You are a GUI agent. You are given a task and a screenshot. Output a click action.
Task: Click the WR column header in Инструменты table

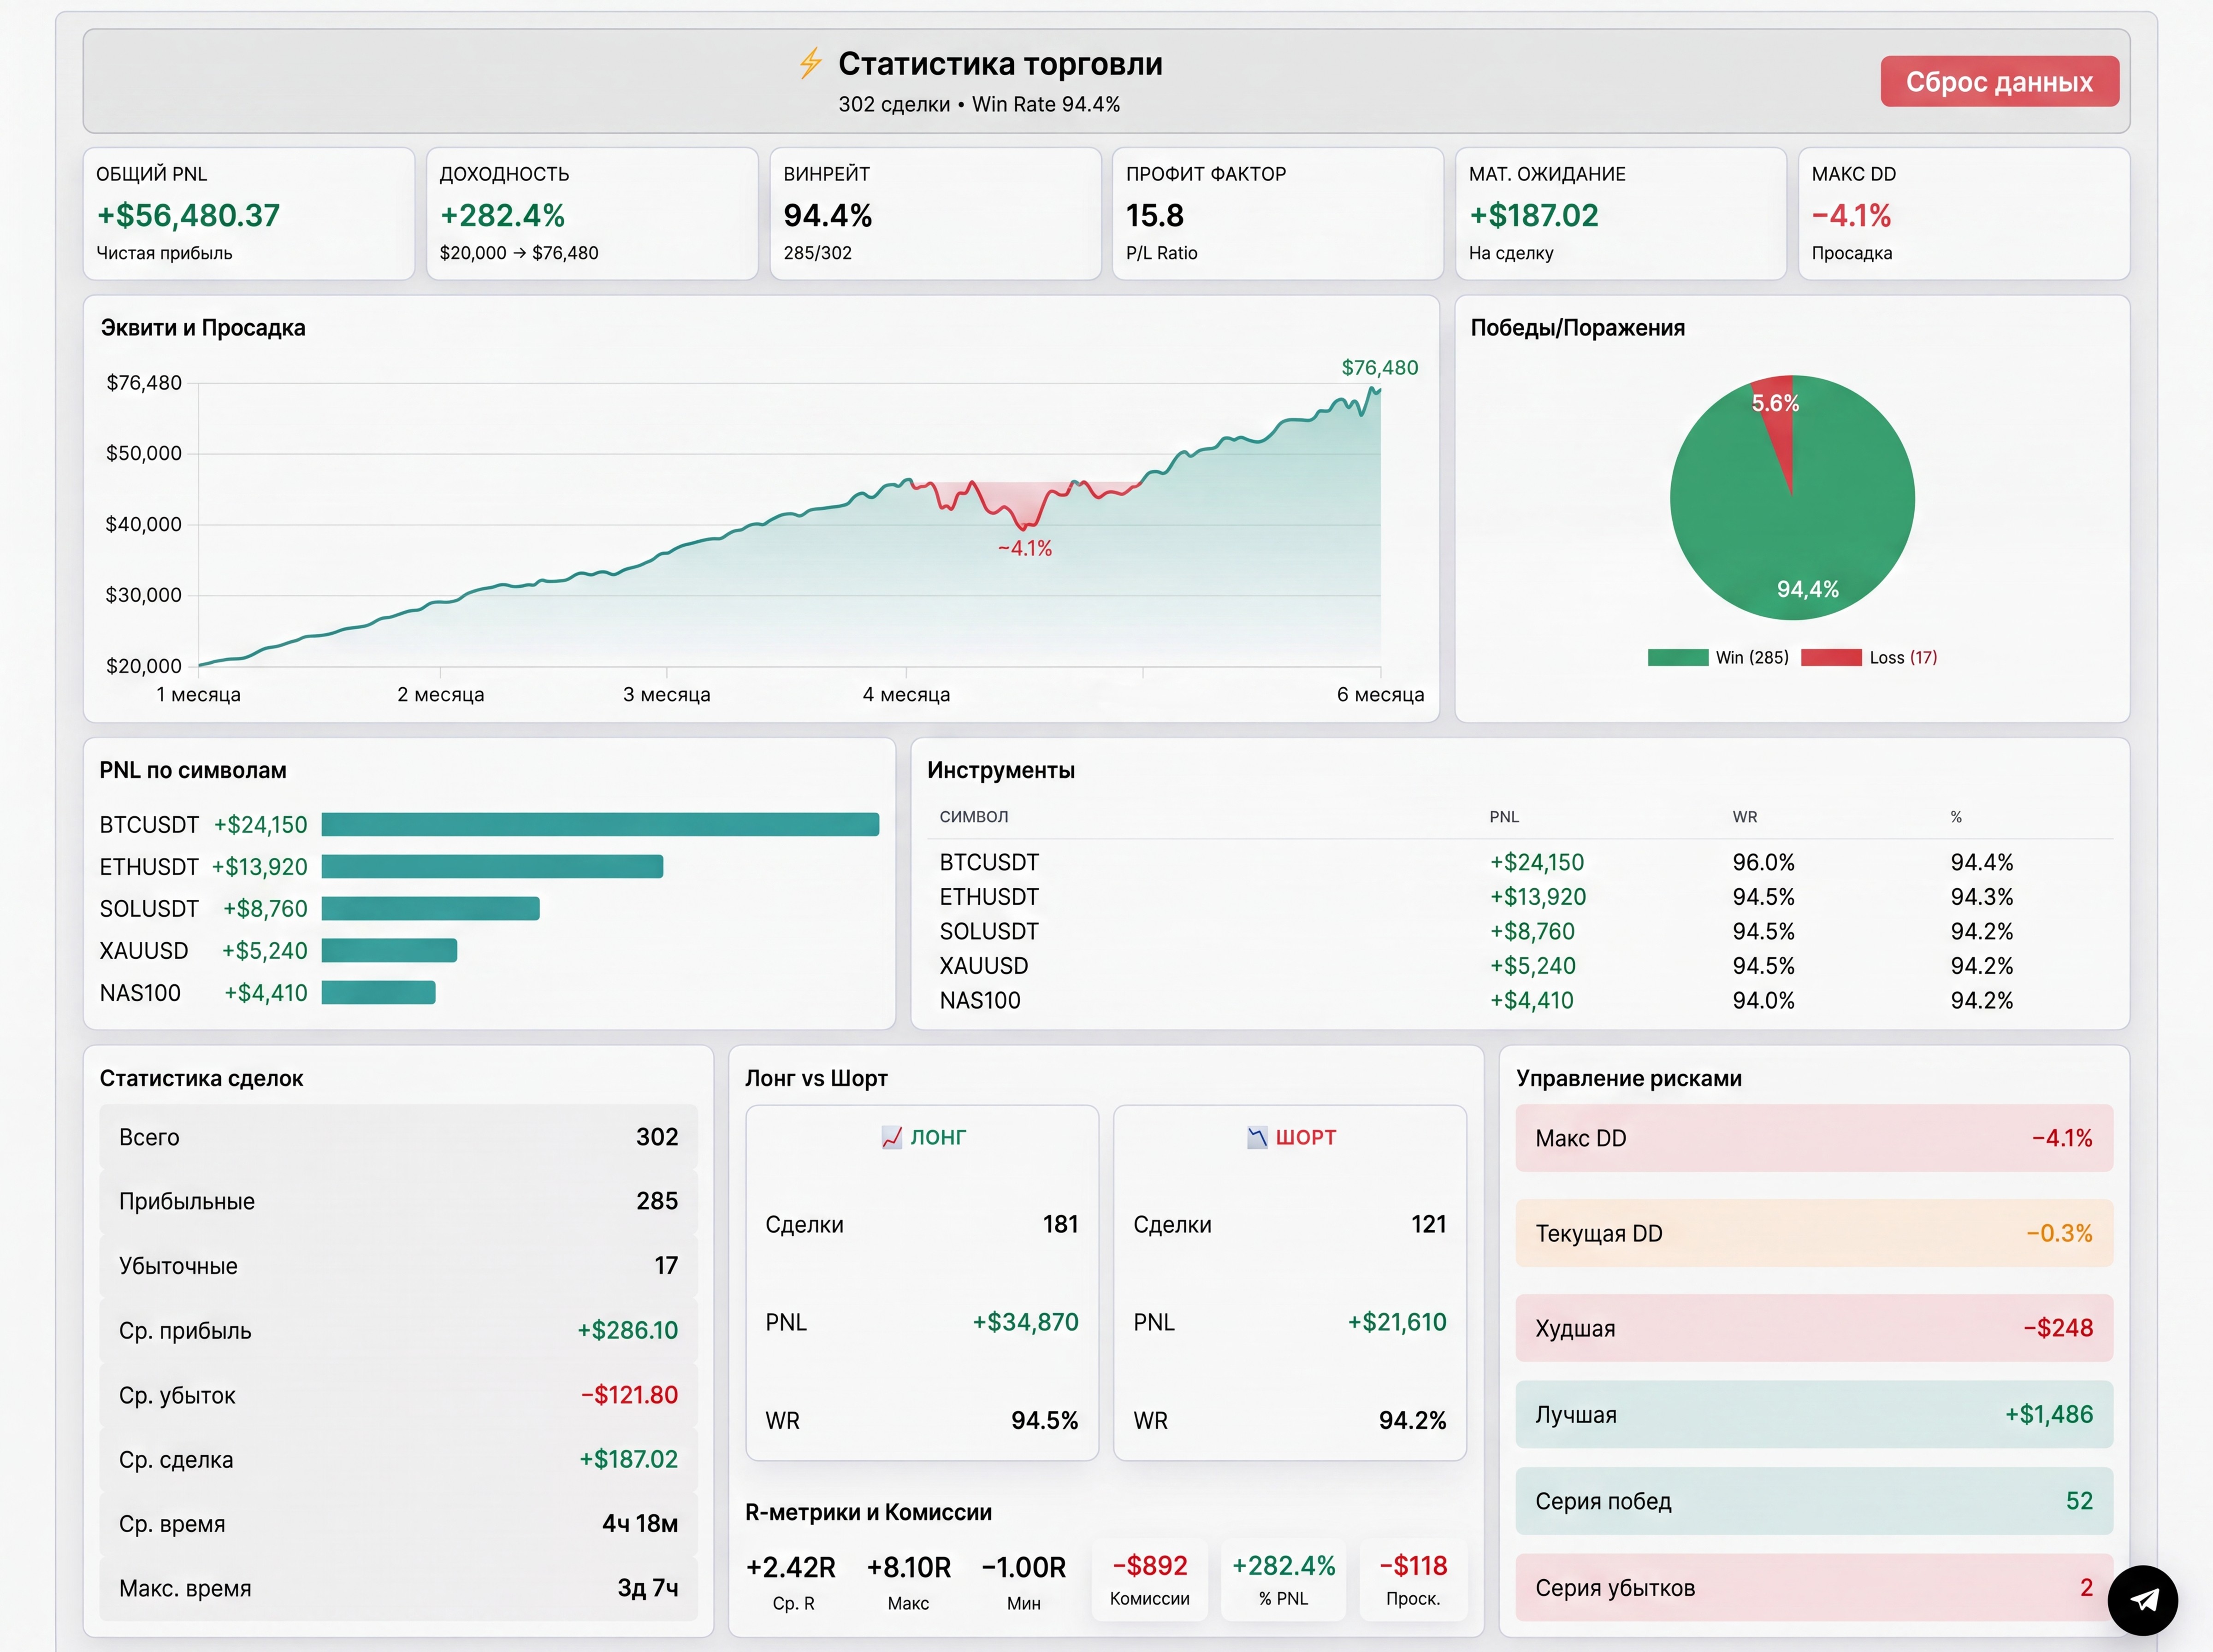pos(1745,817)
